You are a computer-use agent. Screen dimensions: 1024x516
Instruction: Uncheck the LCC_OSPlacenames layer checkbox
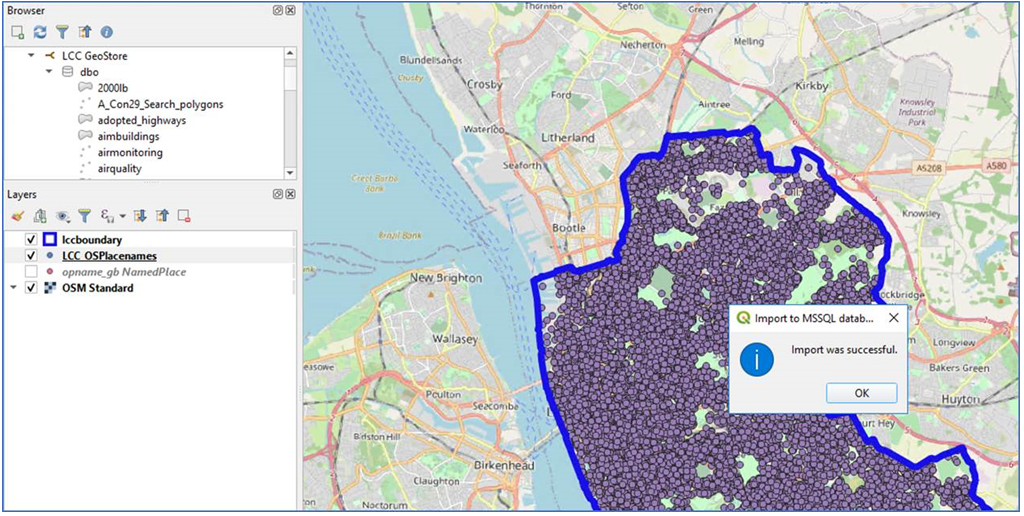[x=31, y=255]
